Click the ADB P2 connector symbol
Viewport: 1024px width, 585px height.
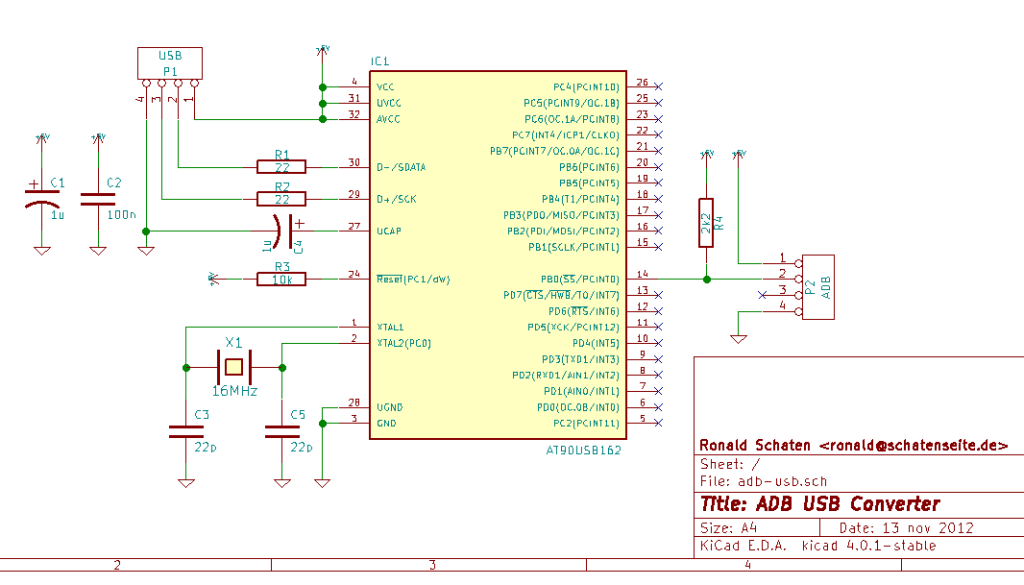819,287
